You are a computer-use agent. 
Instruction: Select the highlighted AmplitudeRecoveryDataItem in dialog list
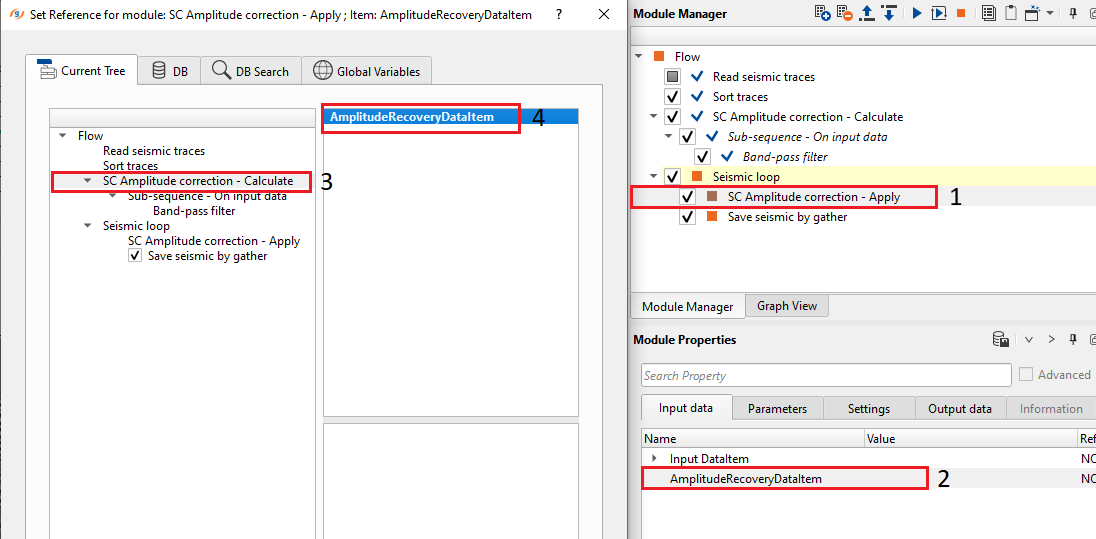[x=450, y=117]
